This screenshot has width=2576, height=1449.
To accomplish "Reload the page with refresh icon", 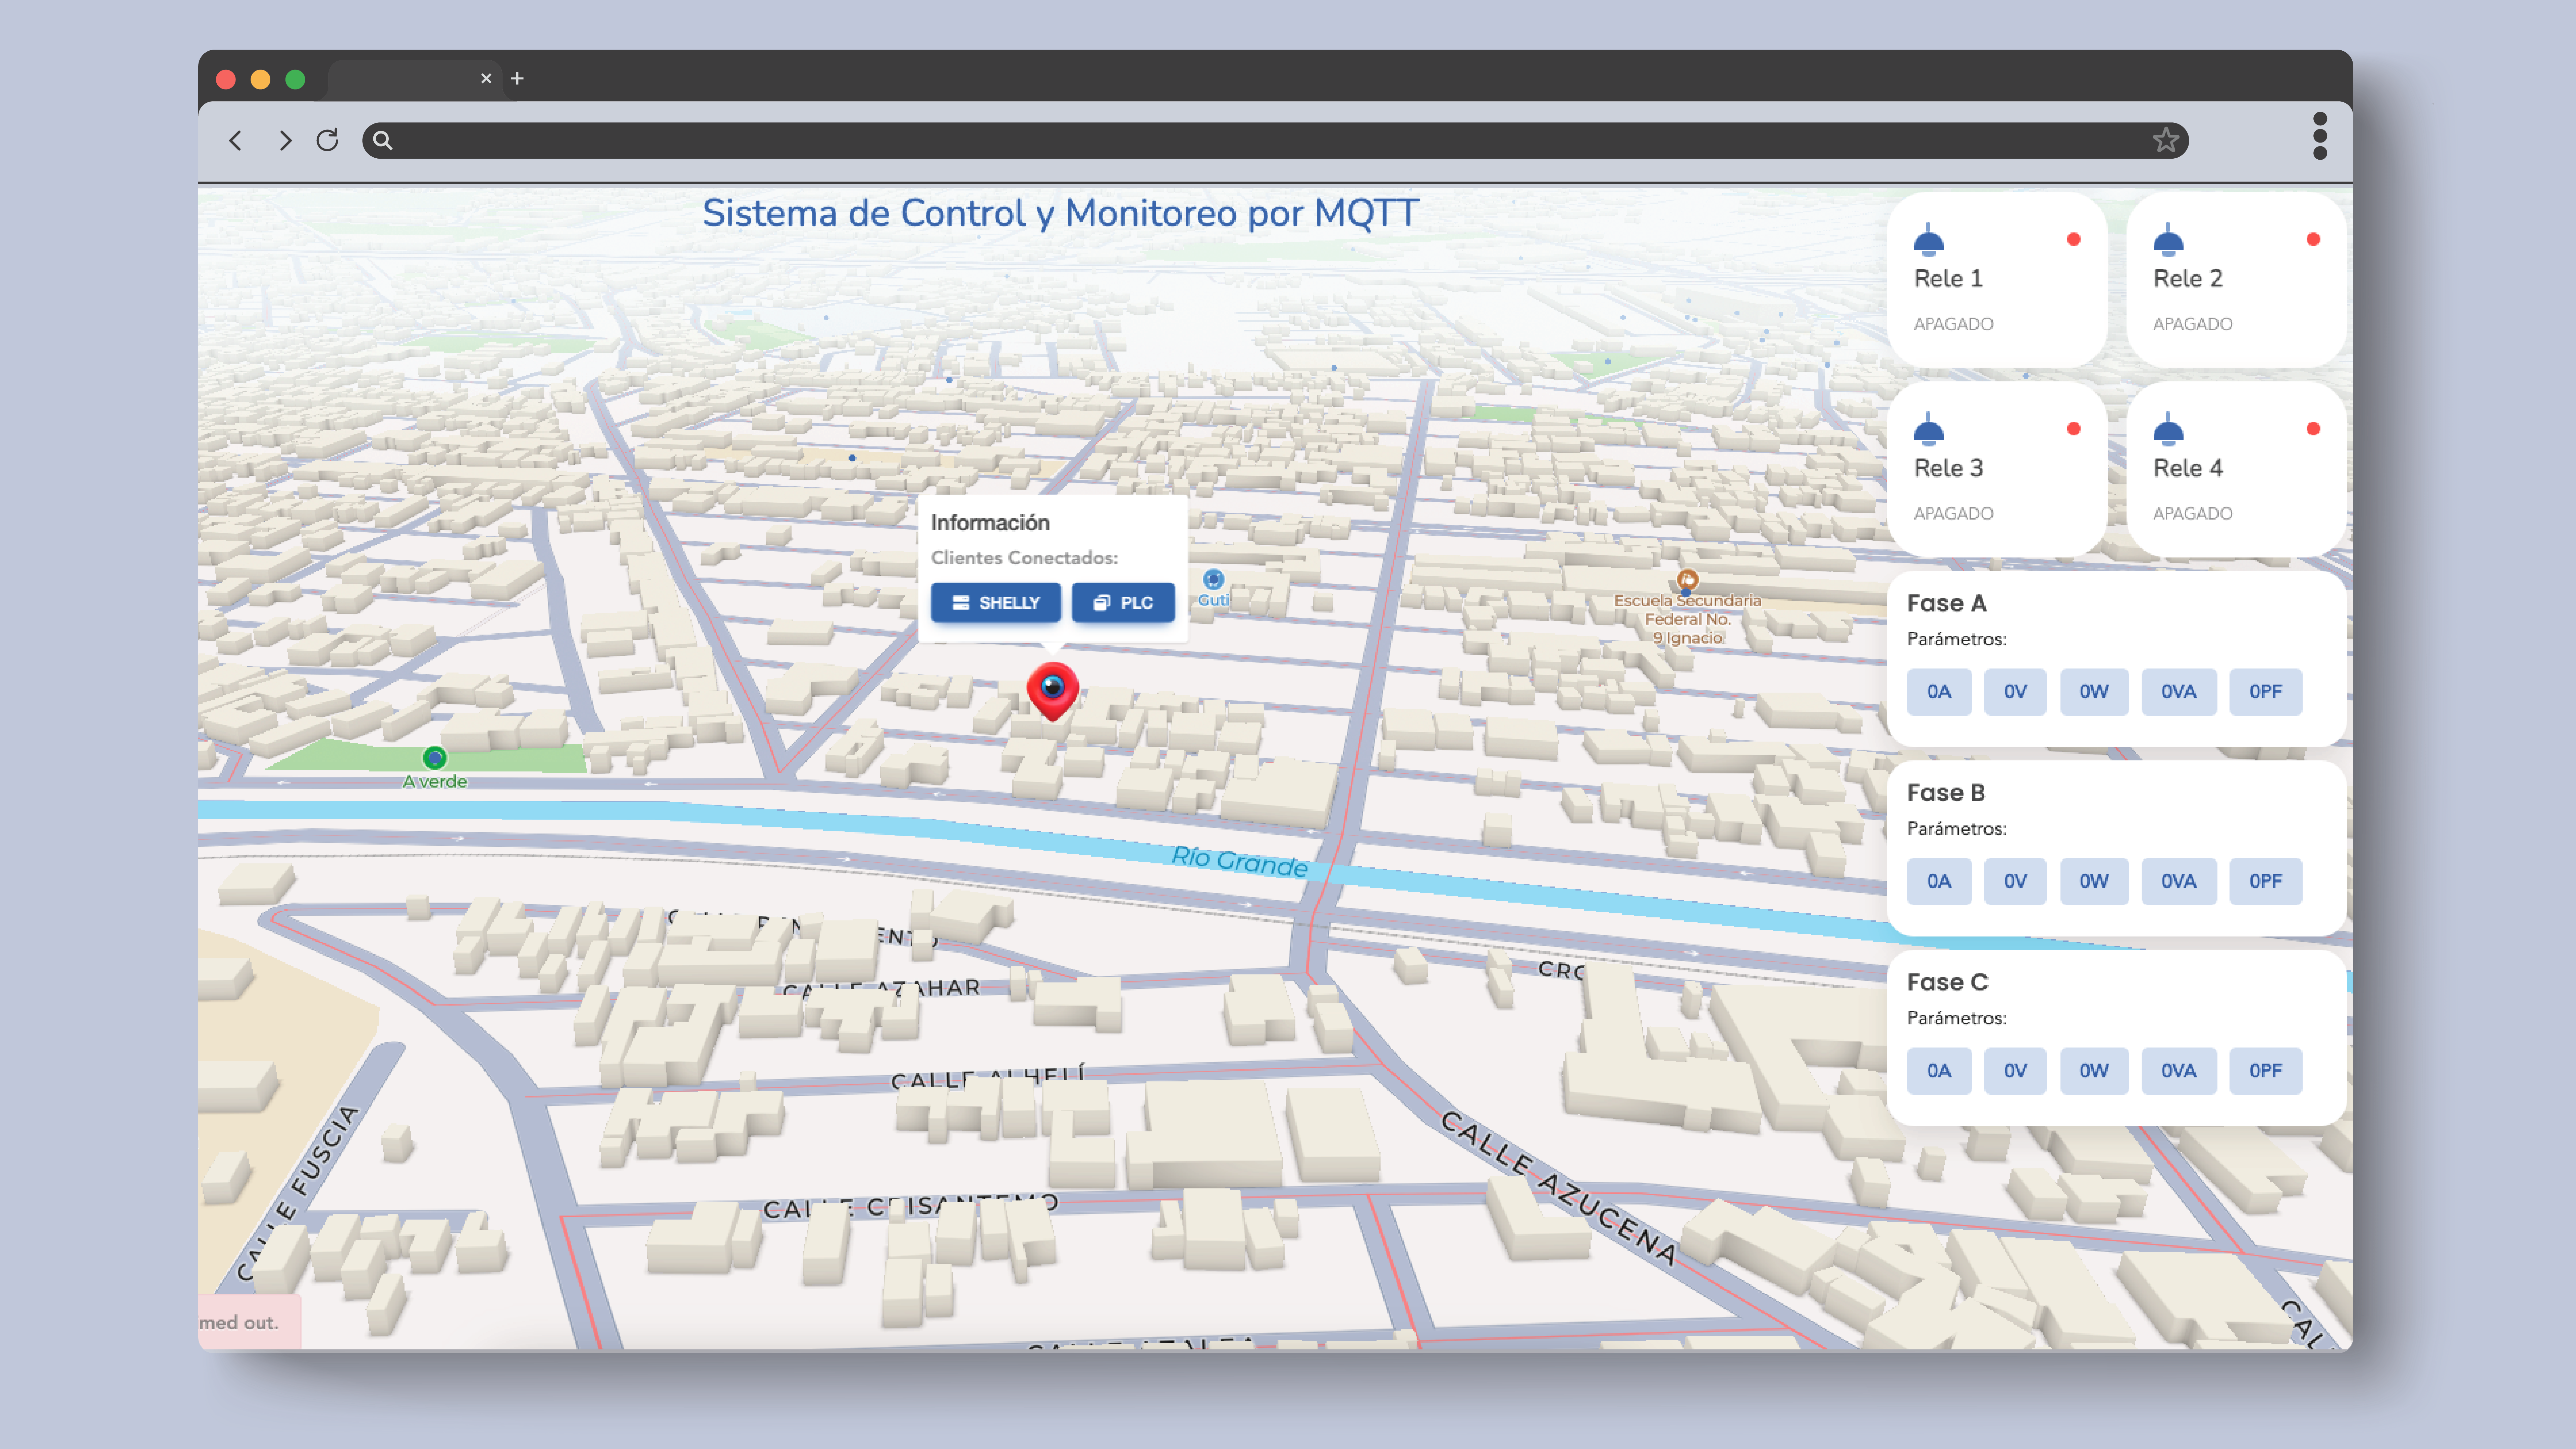I will click(327, 140).
